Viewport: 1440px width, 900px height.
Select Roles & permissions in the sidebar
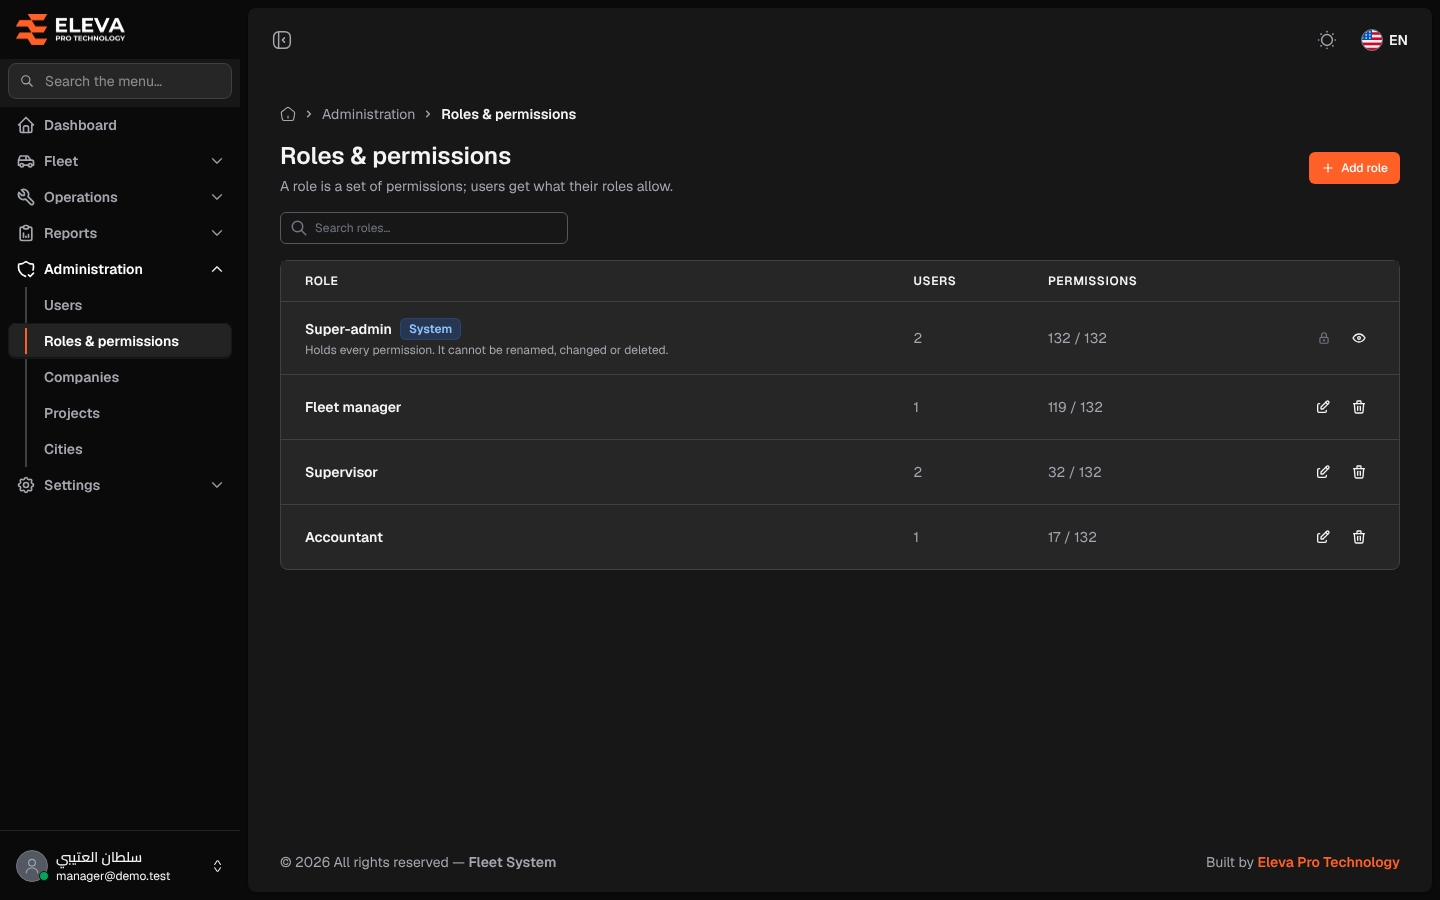pyautogui.click(x=120, y=341)
